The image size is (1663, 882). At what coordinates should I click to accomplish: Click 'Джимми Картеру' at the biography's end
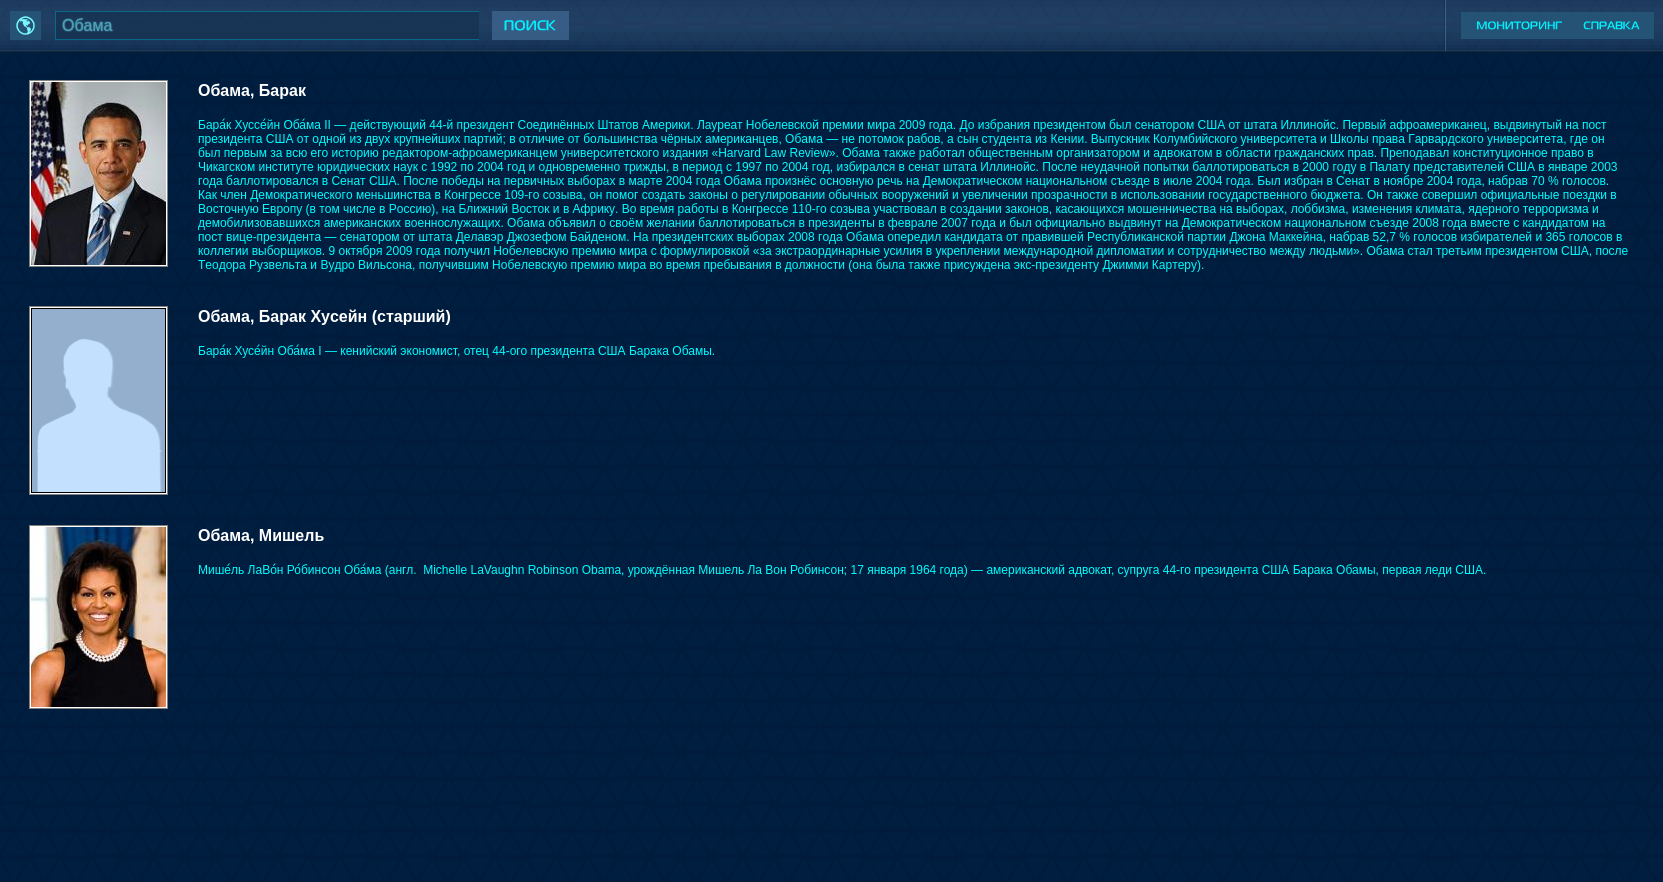tap(1150, 265)
